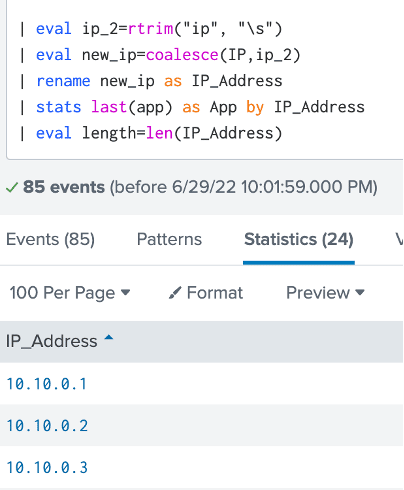The height and width of the screenshot is (490, 404).
Task: Sort by the IP_Address column header
Action: click(52, 341)
